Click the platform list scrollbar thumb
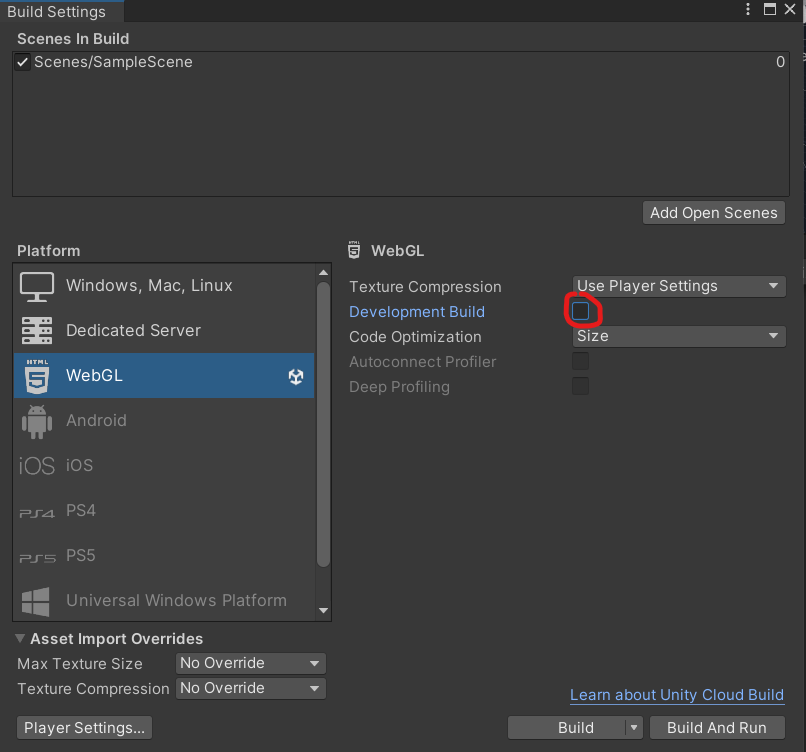 (x=323, y=425)
